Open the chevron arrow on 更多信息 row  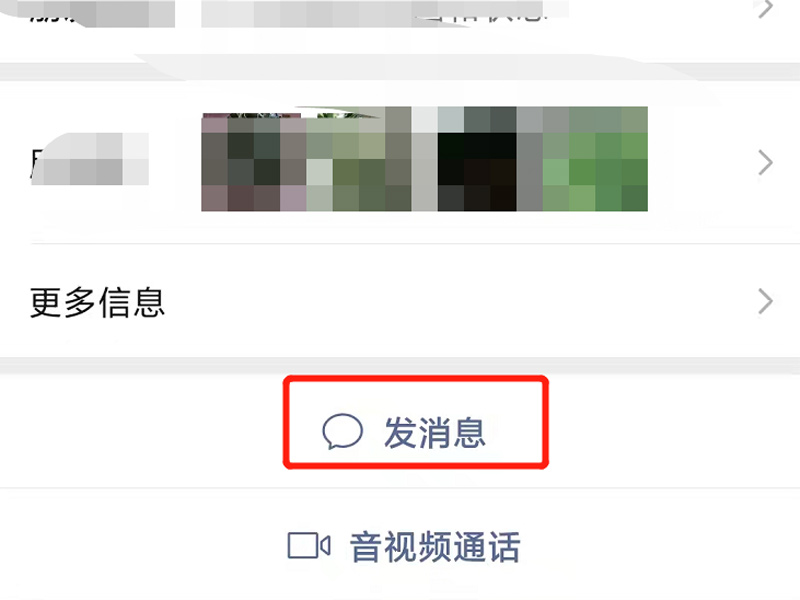pyautogui.click(x=765, y=302)
